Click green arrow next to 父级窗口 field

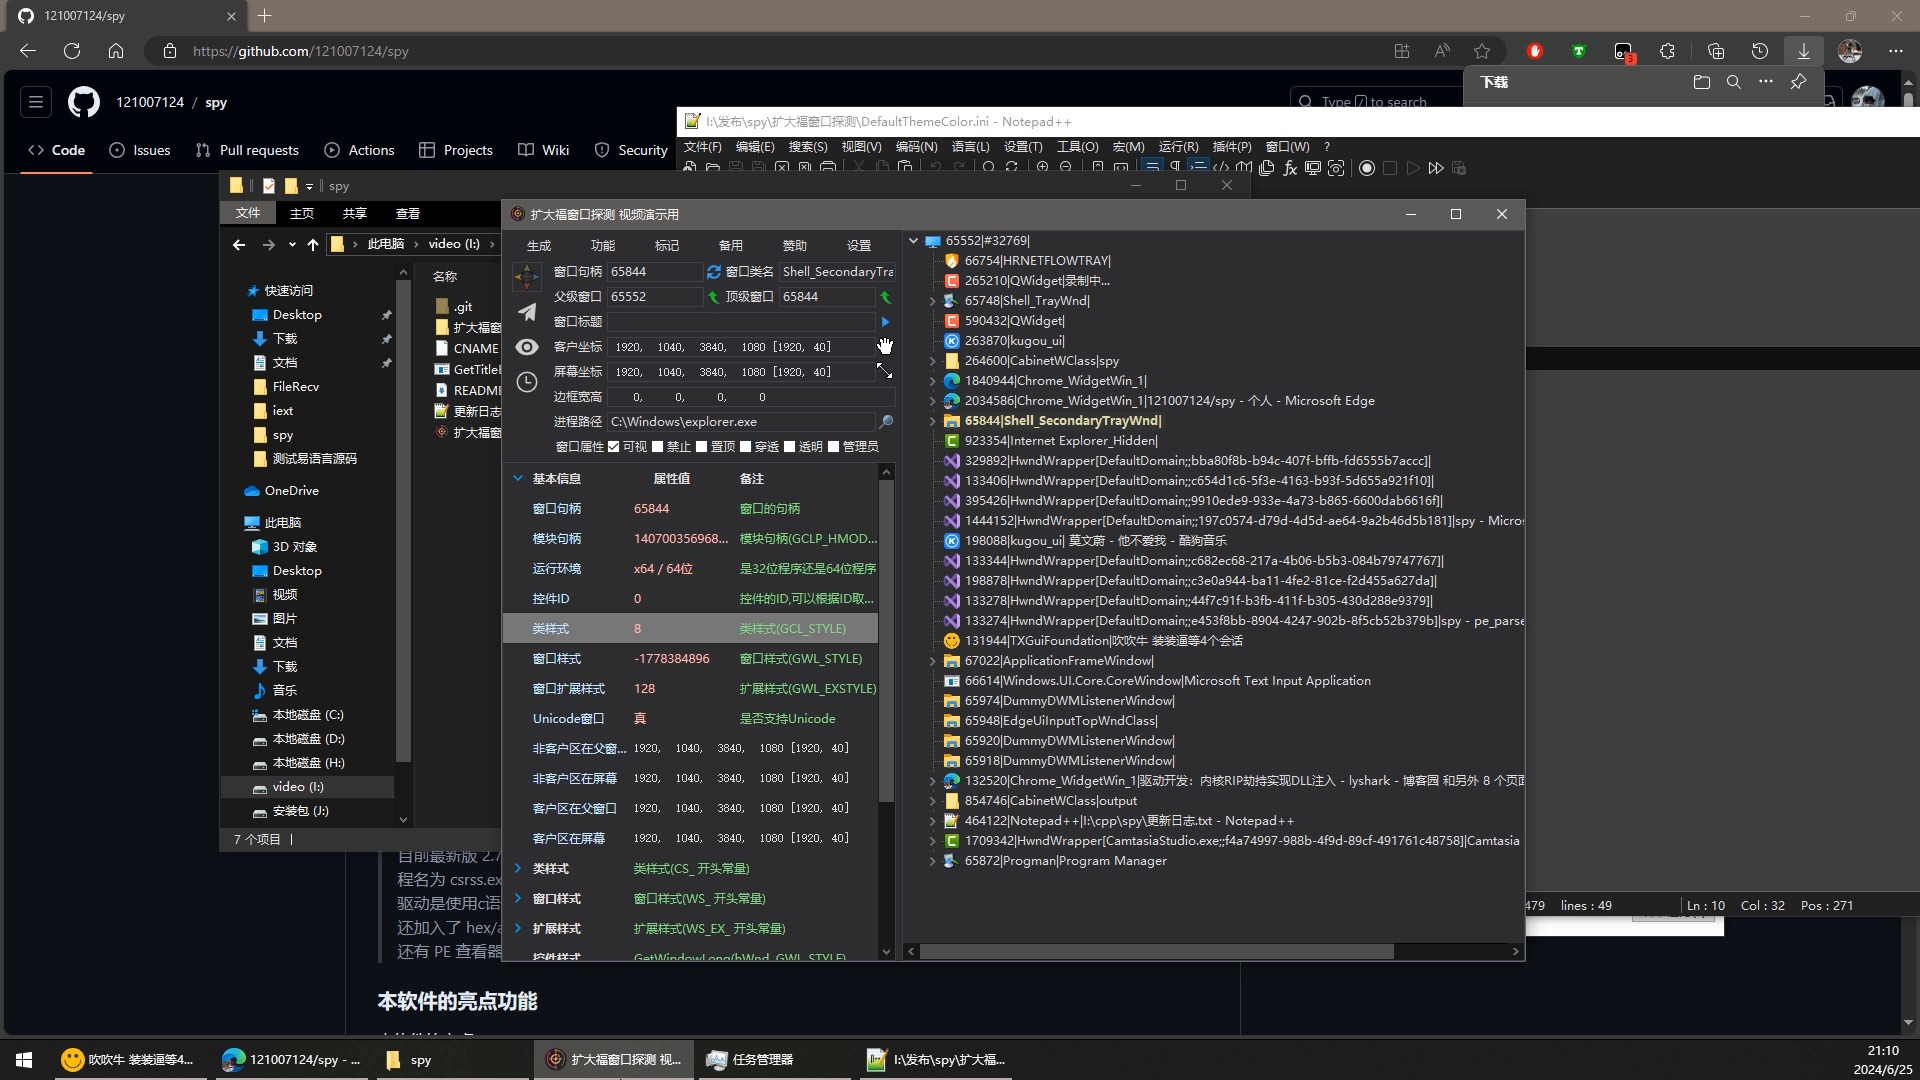[x=713, y=297]
